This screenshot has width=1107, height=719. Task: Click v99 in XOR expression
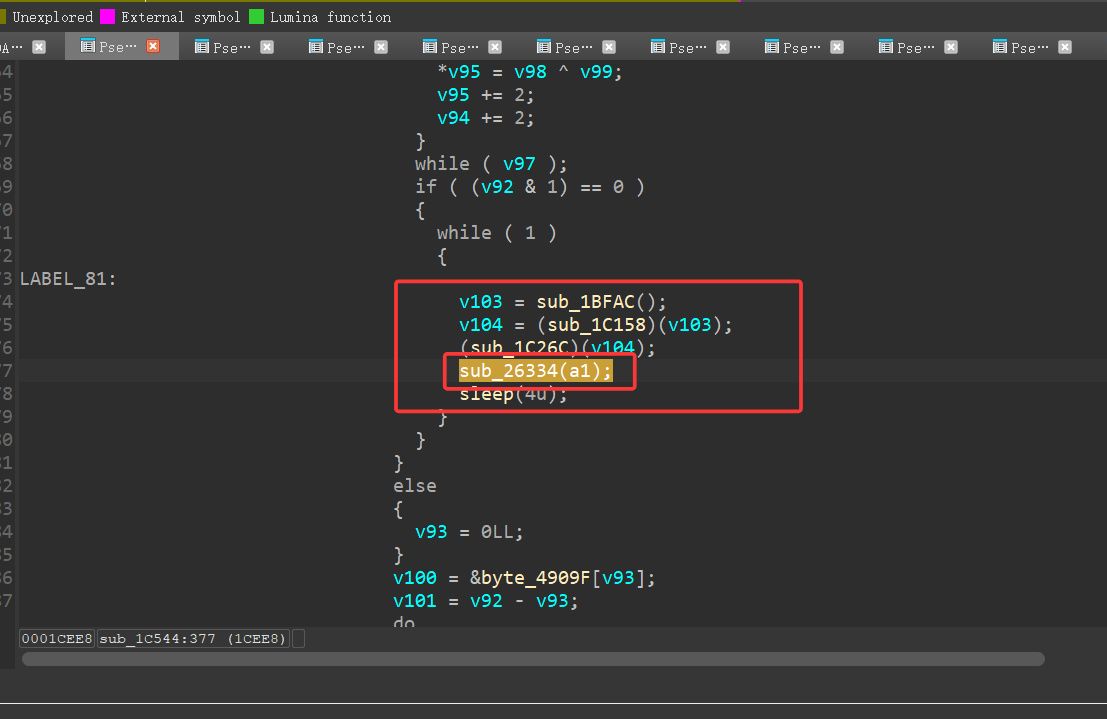[x=597, y=72]
